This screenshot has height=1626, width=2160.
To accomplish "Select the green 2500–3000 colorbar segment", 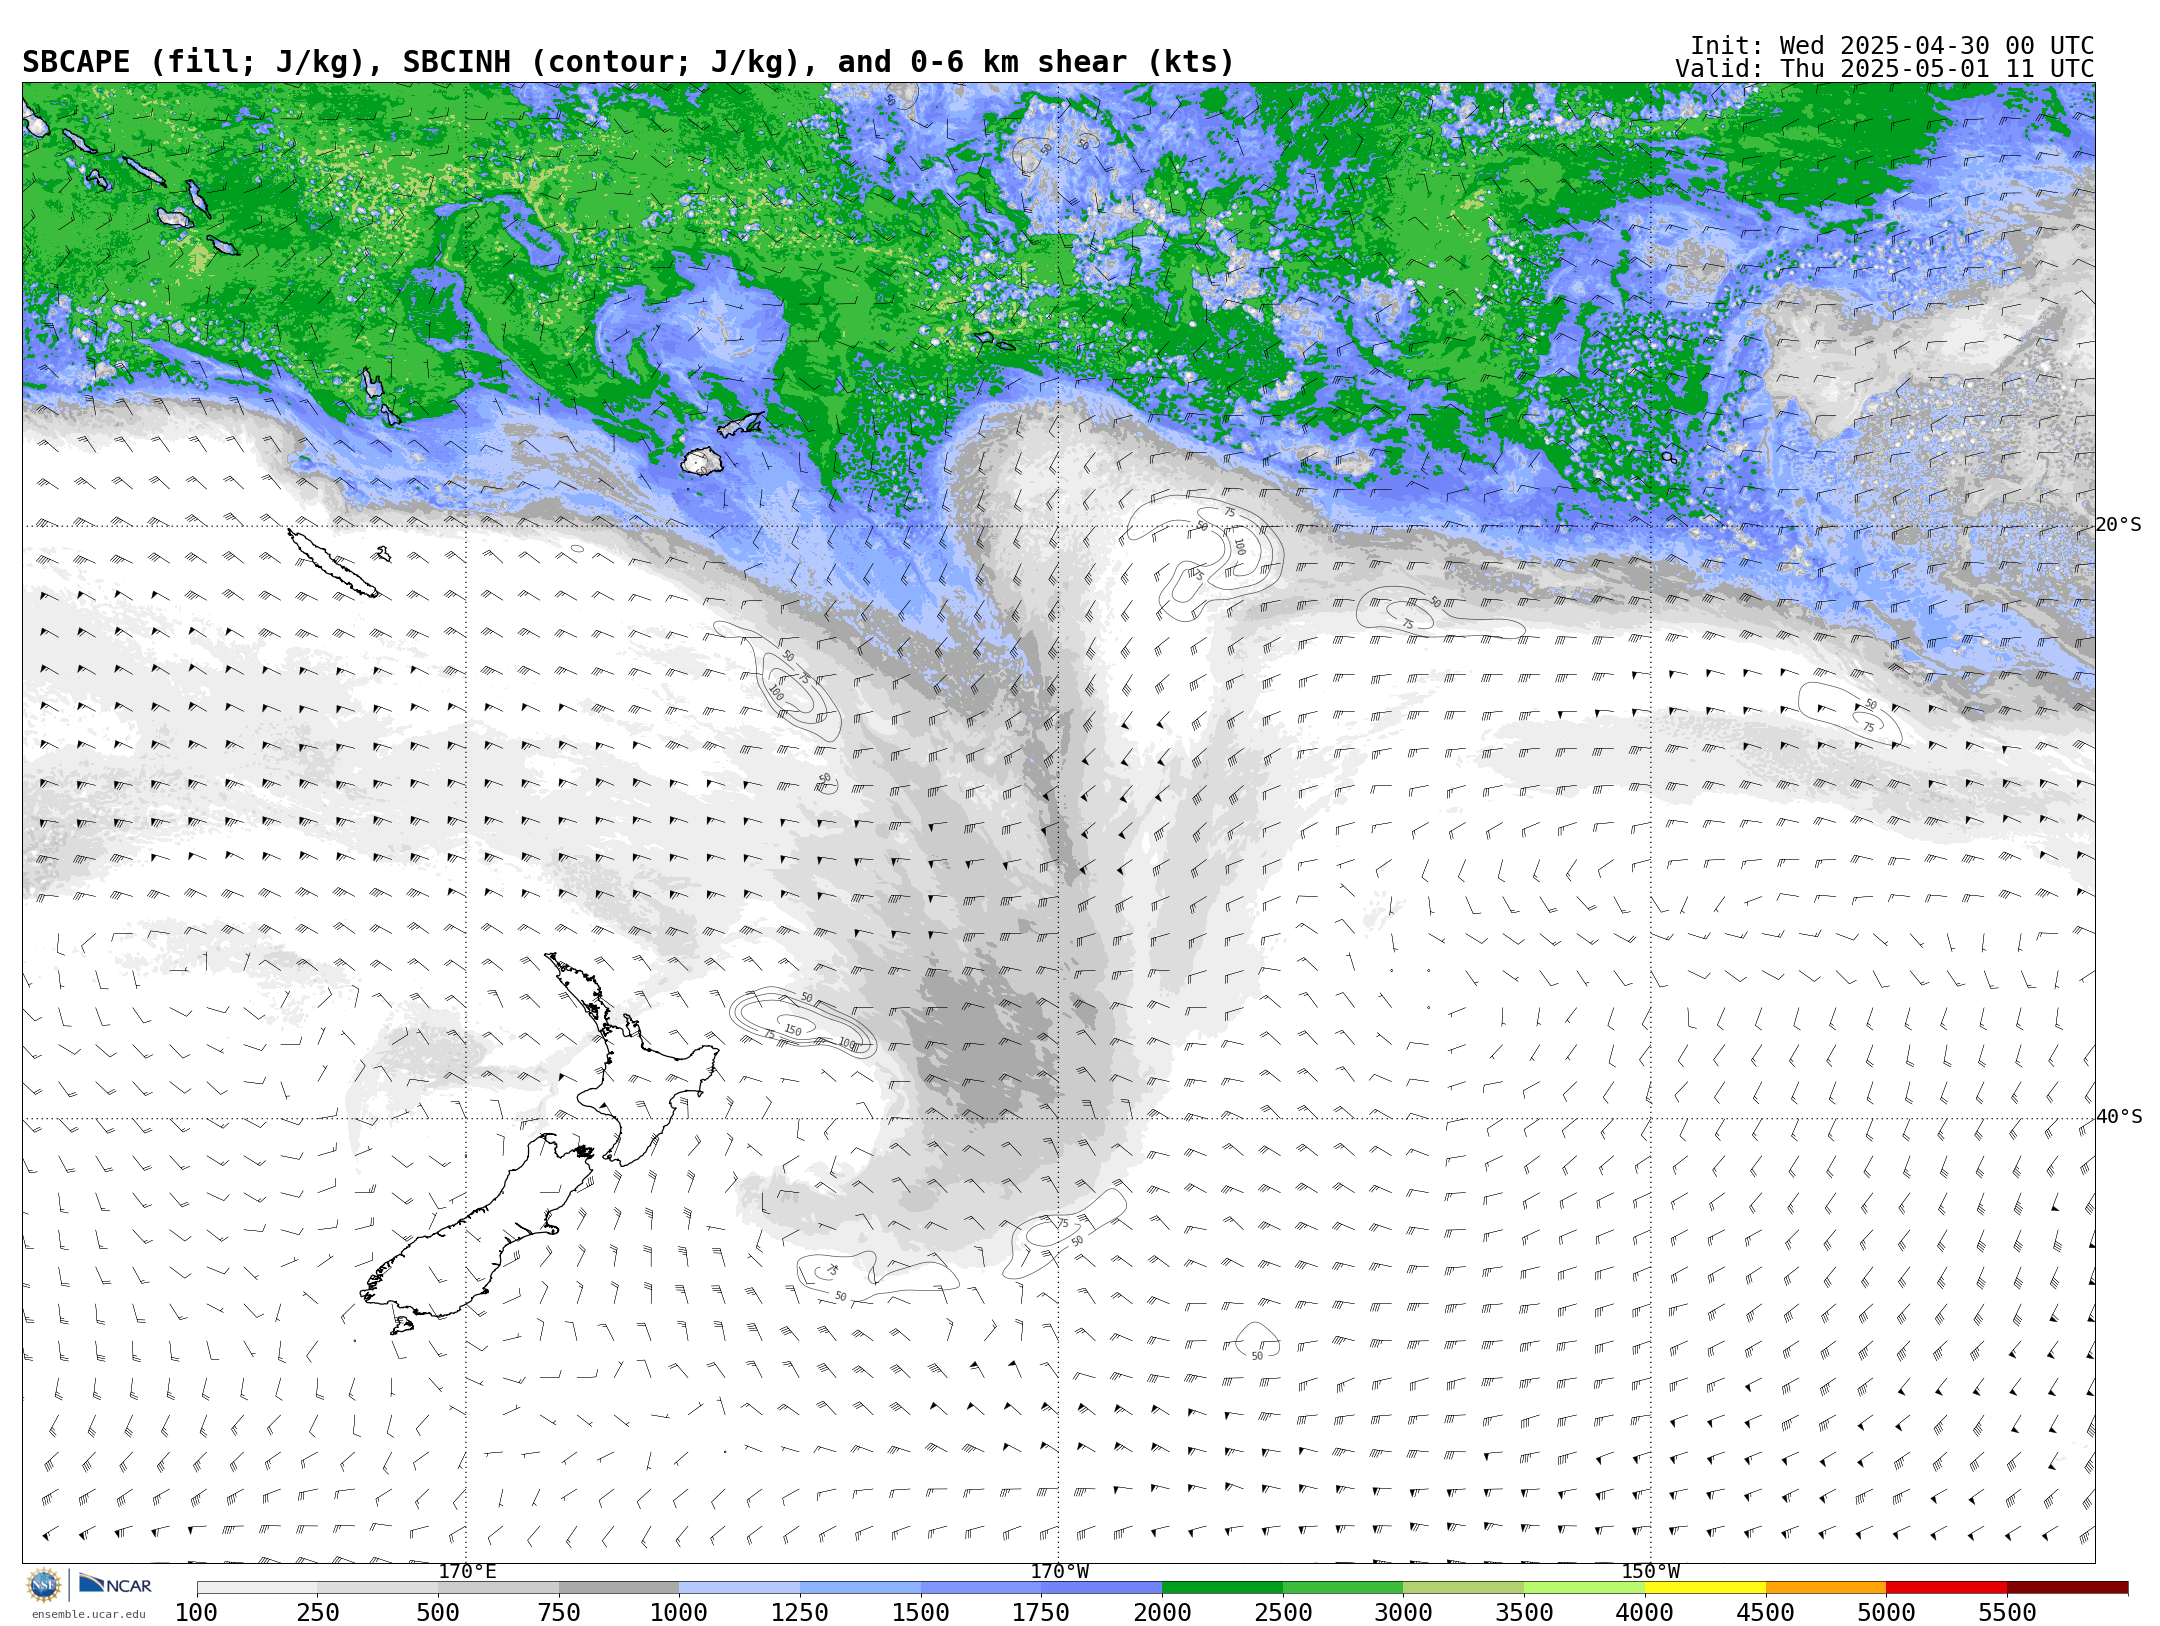I will (1343, 1588).
